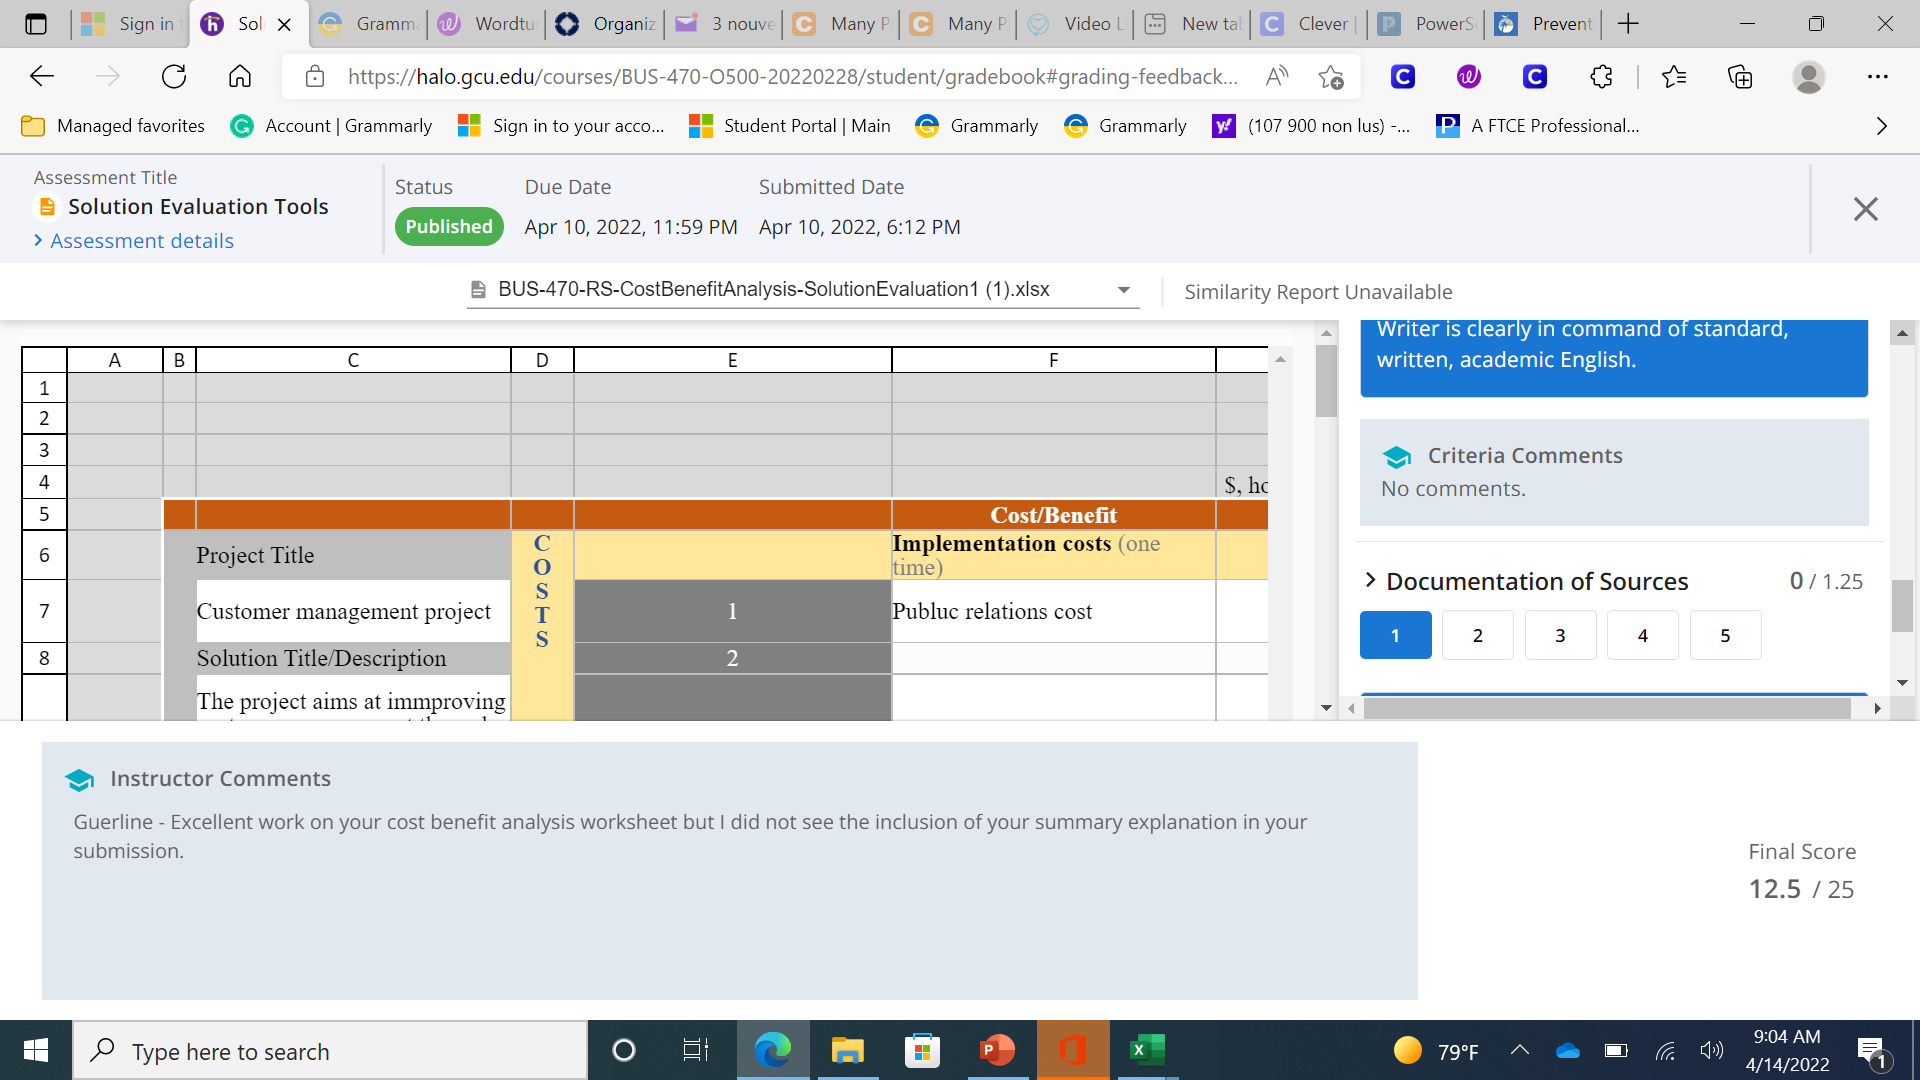Screen dimensions: 1920x1080
Task: Expand Assessment details
Action: [134, 241]
